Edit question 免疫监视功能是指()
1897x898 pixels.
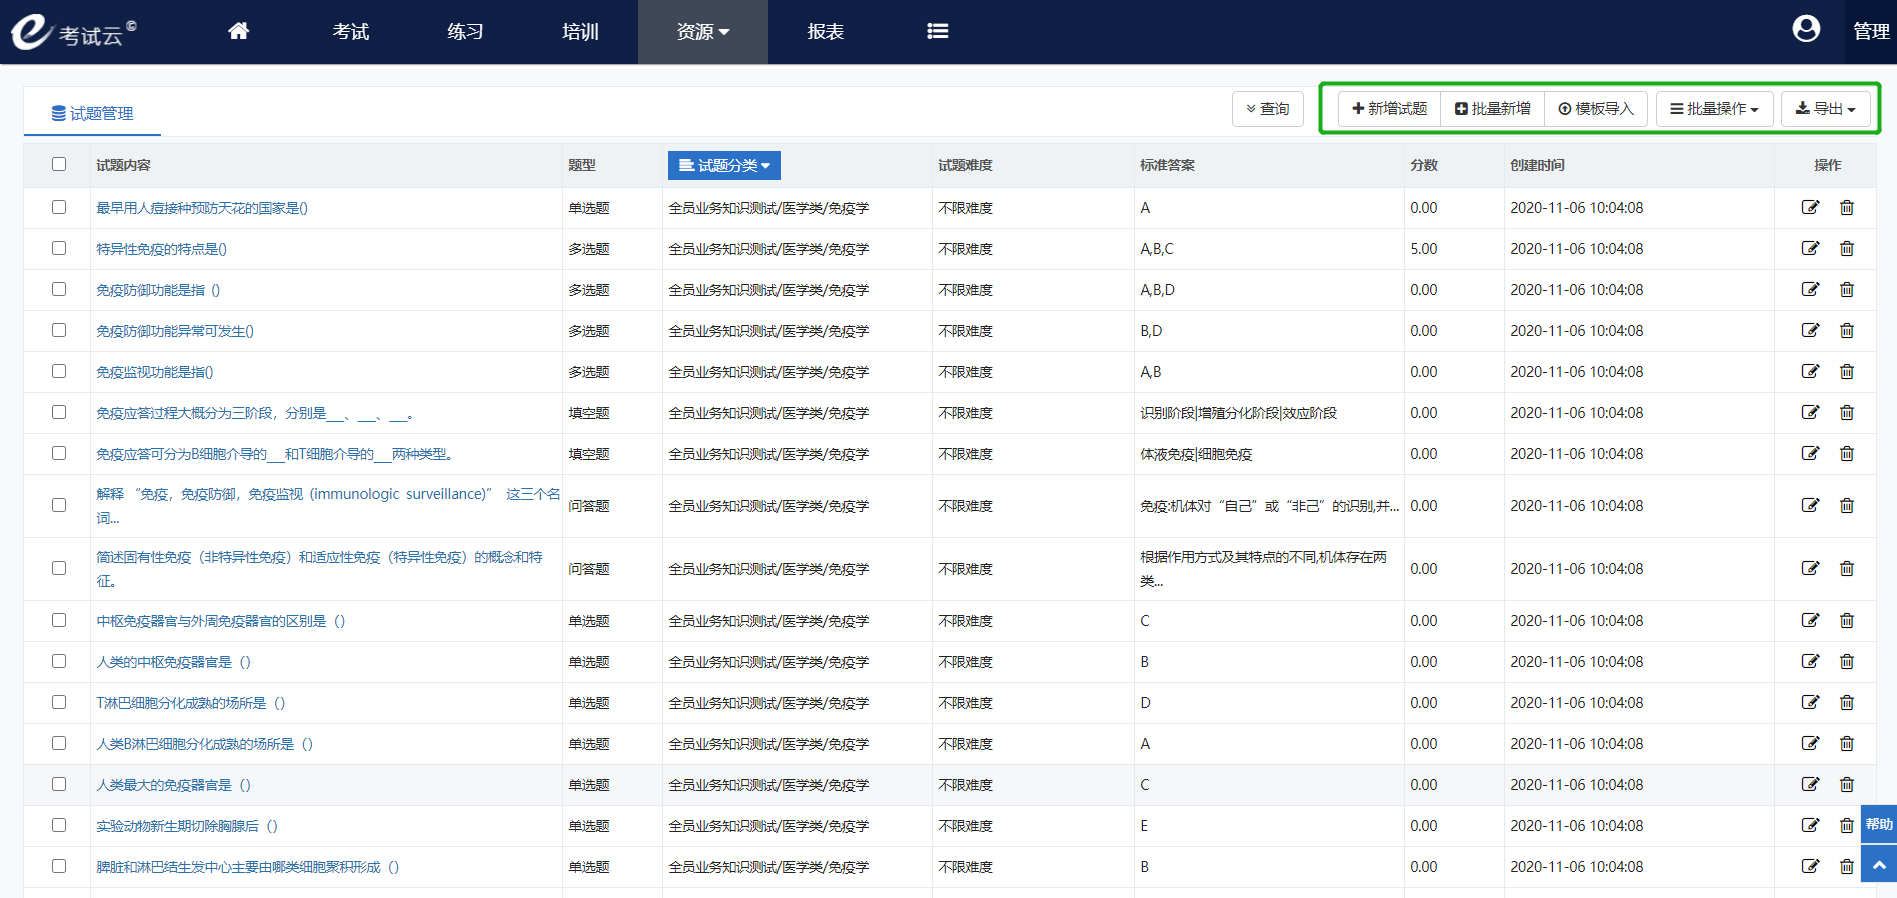[1810, 371]
